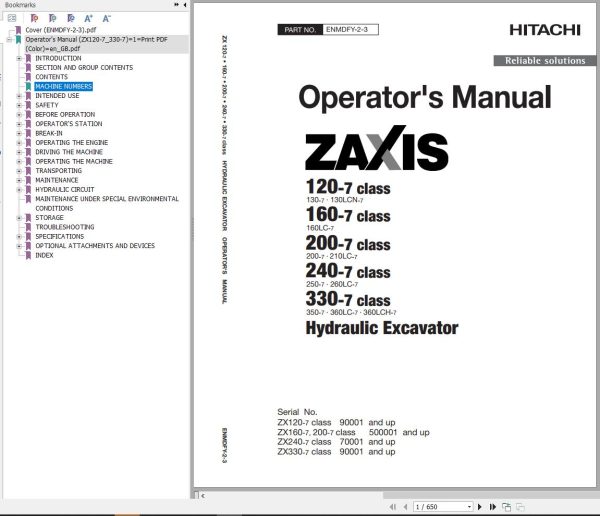Open the OPERATOR'S STATION bookmark

click(68, 124)
